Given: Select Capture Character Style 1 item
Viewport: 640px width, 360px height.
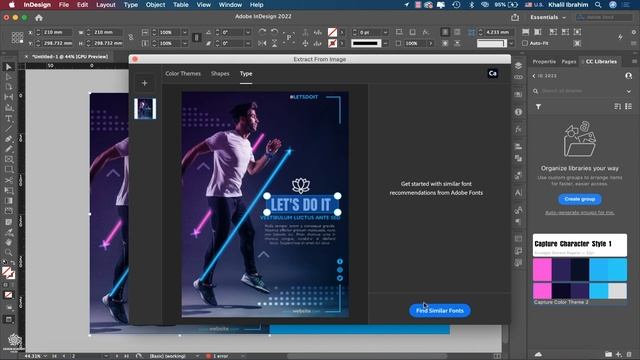Looking at the screenshot, I should (x=580, y=245).
